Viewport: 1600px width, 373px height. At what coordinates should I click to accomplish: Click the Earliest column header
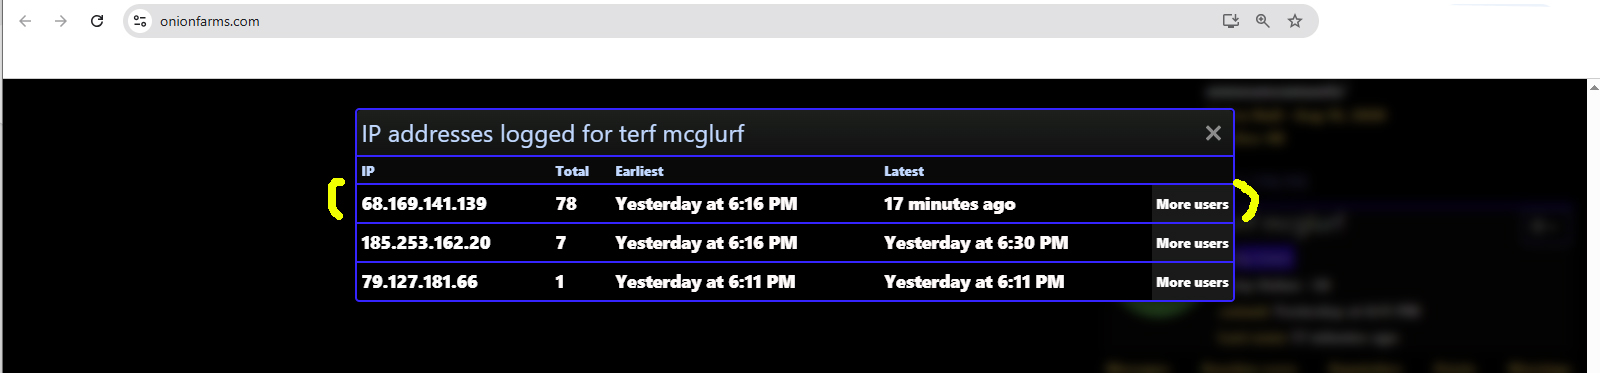639,171
